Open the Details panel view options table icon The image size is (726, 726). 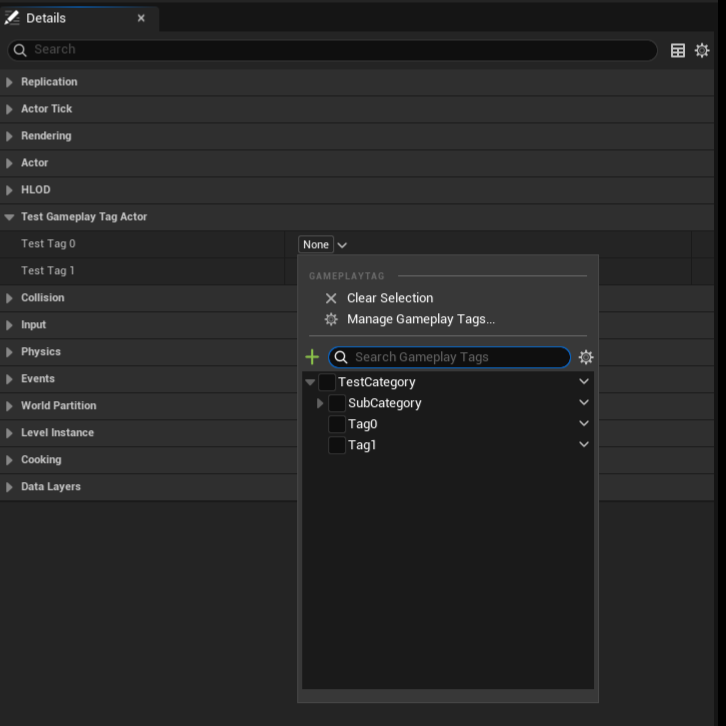tap(678, 50)
